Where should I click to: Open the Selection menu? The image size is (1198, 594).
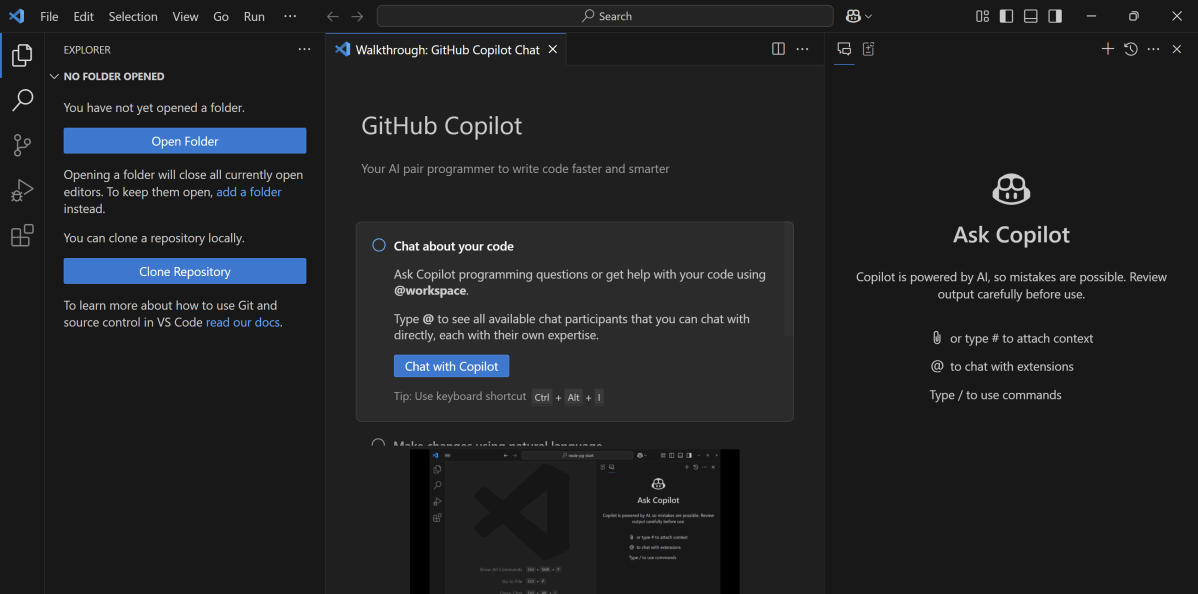(x=133, y=16)
